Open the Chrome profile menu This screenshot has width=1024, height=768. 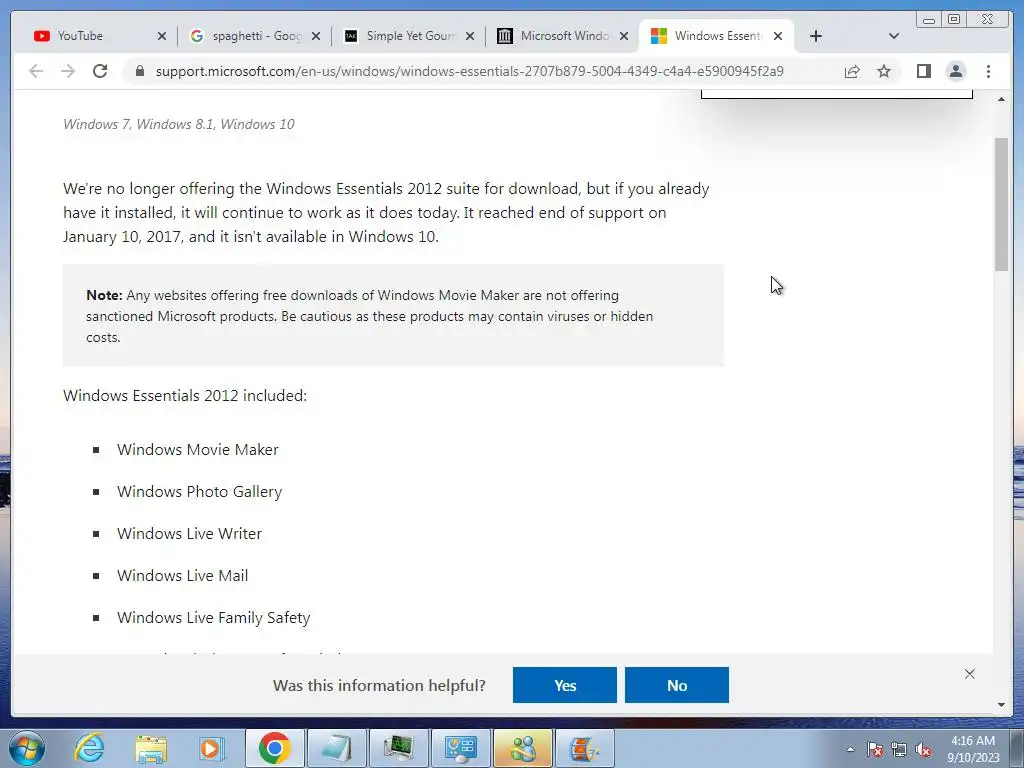click(955, 71)
